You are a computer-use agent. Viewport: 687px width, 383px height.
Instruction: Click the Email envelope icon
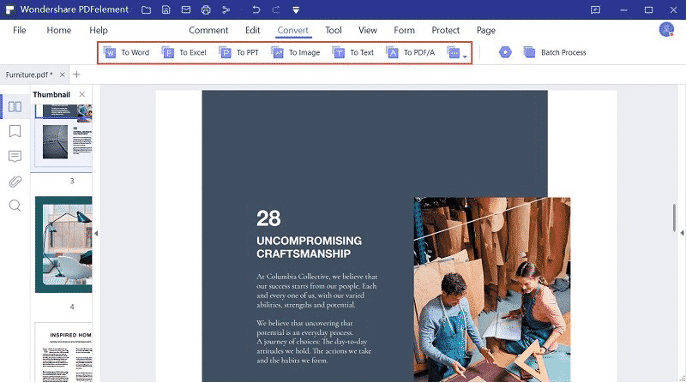click(x=186, y=10)
